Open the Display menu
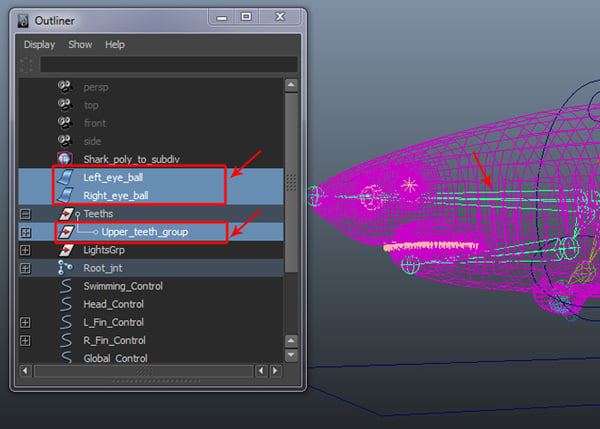 point(39,45)
